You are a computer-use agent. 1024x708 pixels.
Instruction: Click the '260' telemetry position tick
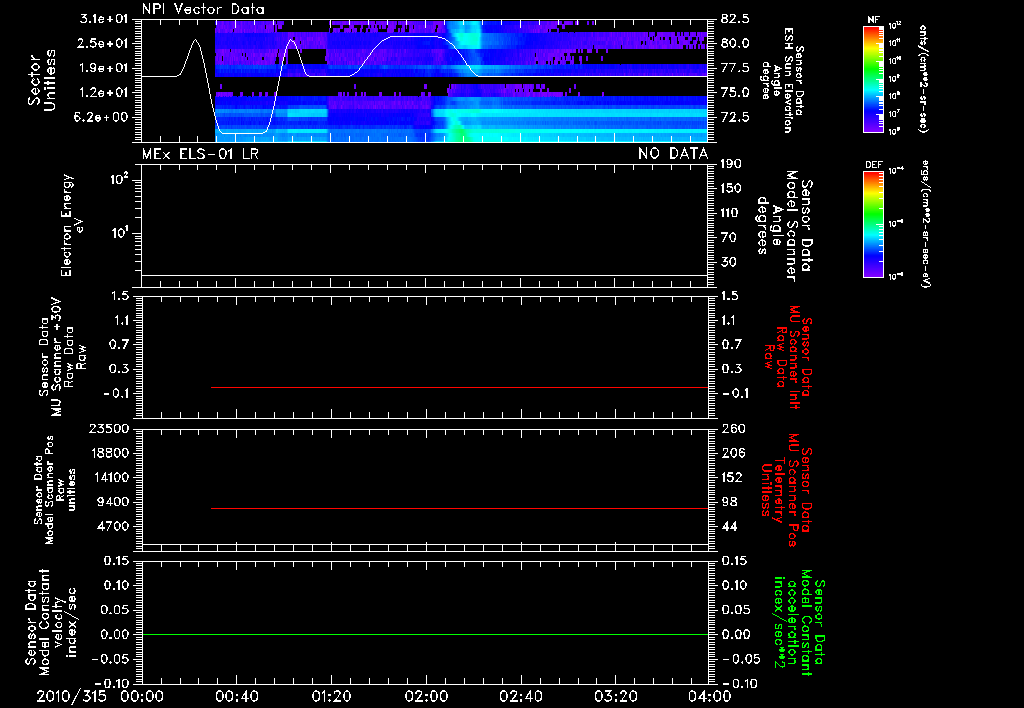pos(732,429)
